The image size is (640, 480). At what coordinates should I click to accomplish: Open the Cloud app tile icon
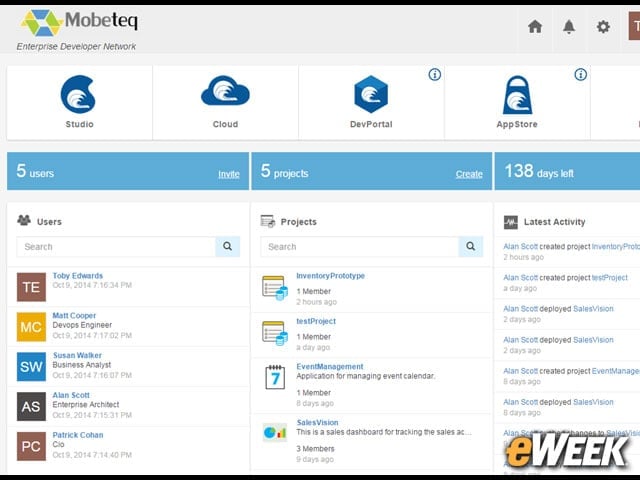click(225, 91)
